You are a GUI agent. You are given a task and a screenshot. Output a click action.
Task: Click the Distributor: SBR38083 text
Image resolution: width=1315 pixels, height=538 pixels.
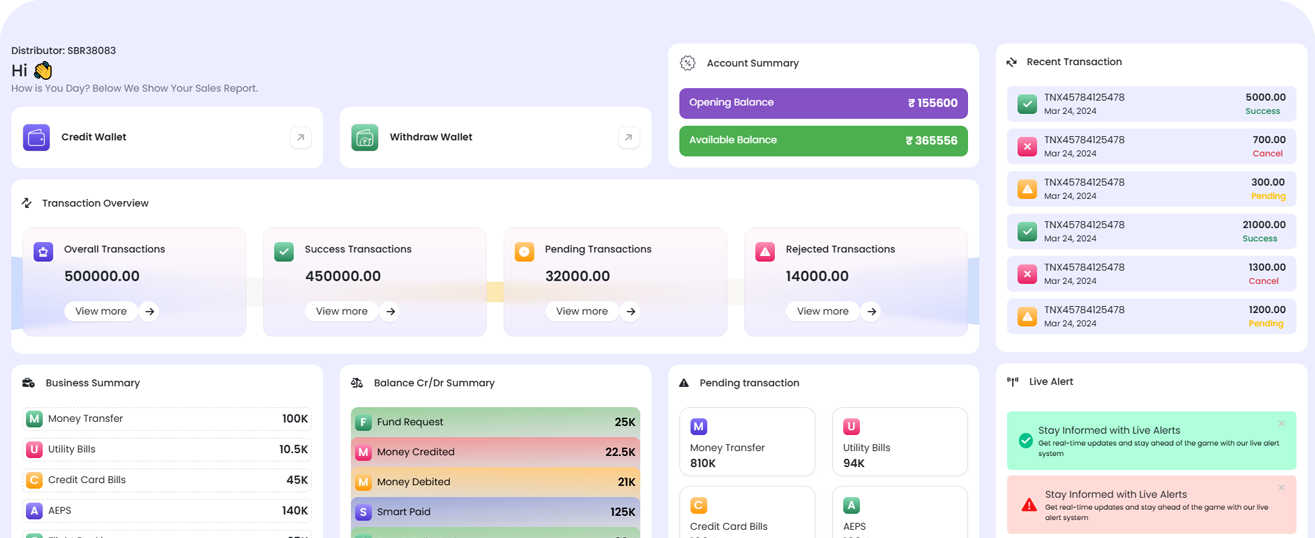(x=63, y=51)
